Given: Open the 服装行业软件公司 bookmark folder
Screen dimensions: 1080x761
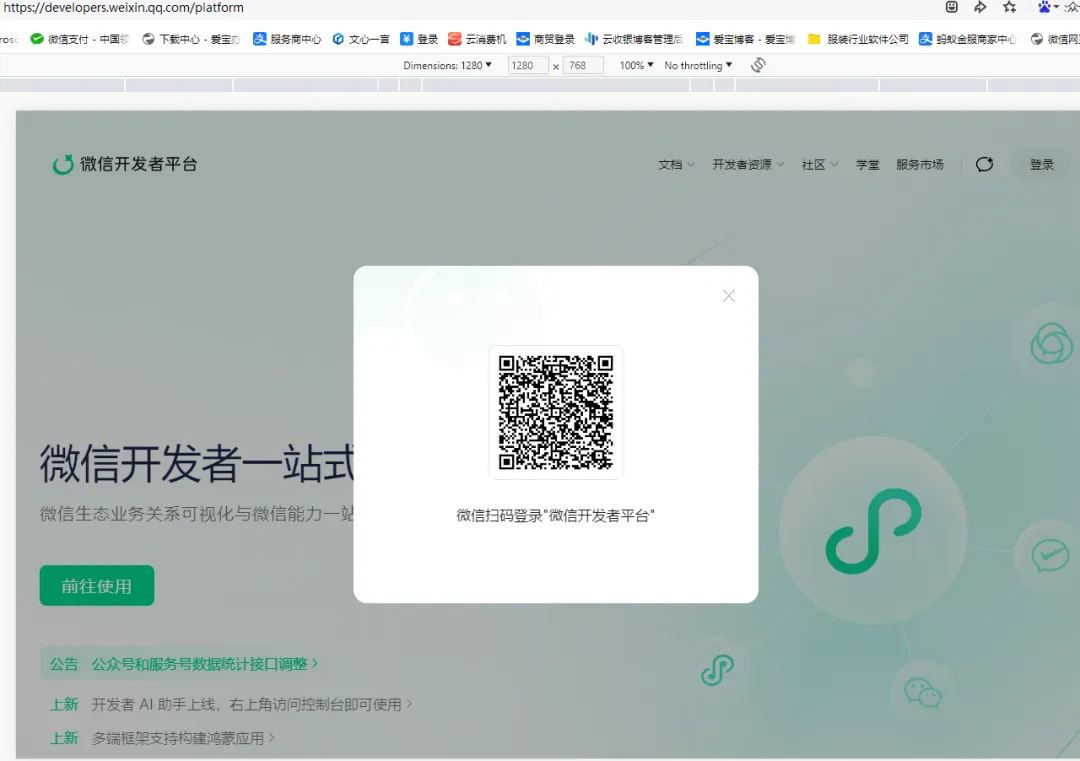Looking at the screenshot, I should point(858,39).
